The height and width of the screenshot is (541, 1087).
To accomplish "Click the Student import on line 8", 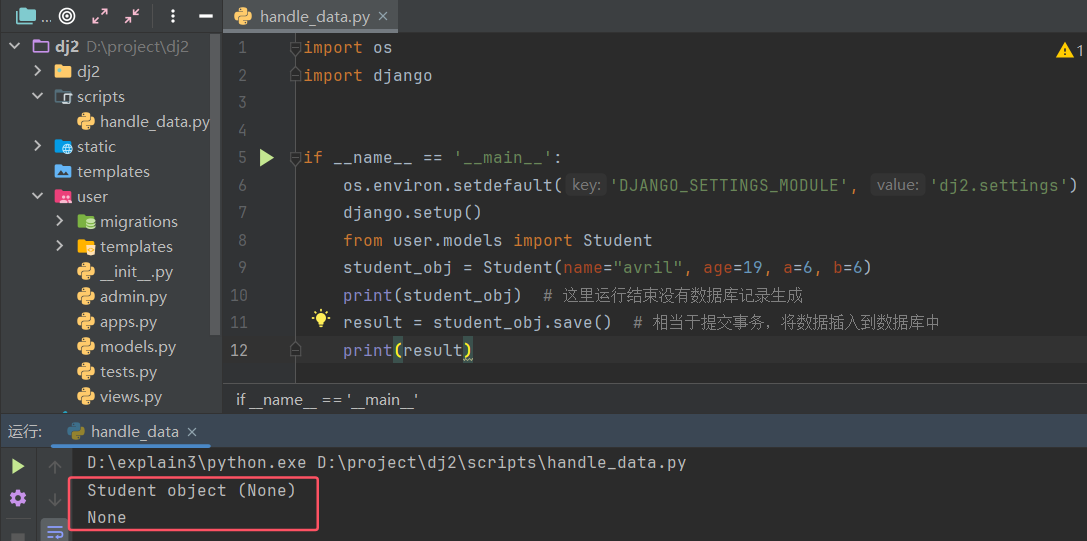I will [x=618, y=240].
